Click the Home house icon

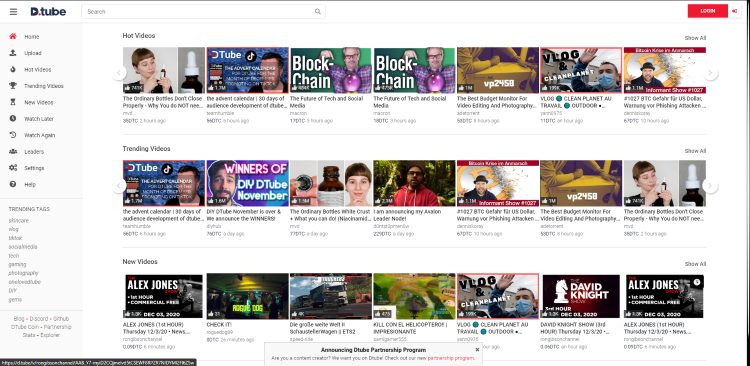pyautogui.click(x=13, y=36)
